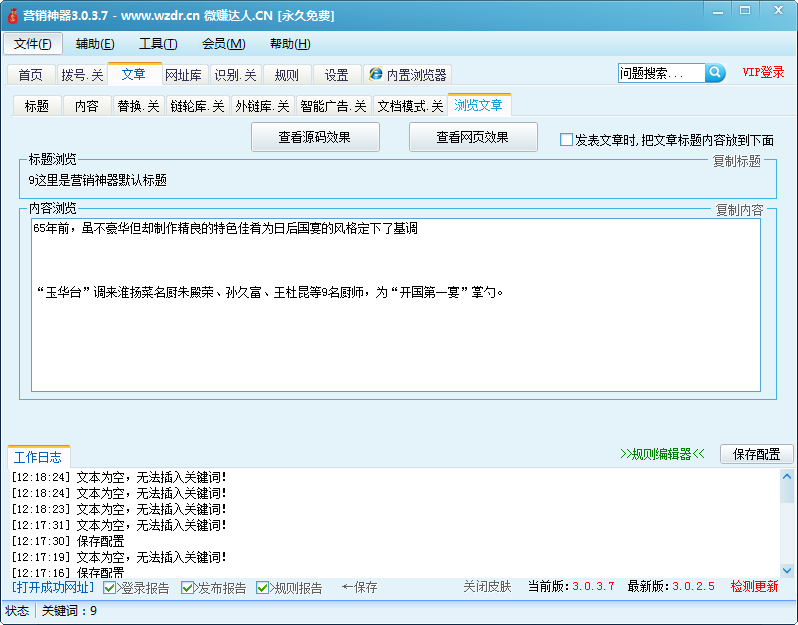Switch to the 网址库 tab
Image resolution: width=798 pixels, height=625 pixels.
[x=183, y=75]
